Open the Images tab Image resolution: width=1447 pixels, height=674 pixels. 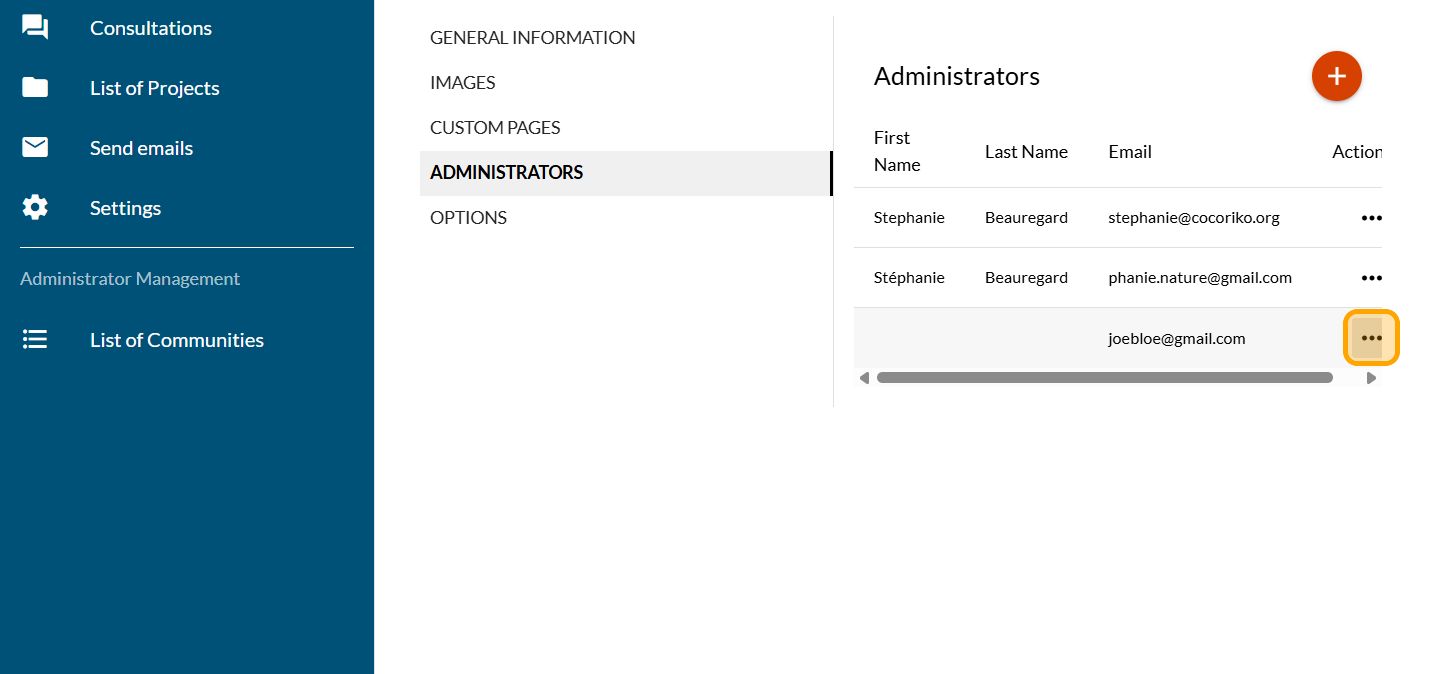(x=463, y=83)
